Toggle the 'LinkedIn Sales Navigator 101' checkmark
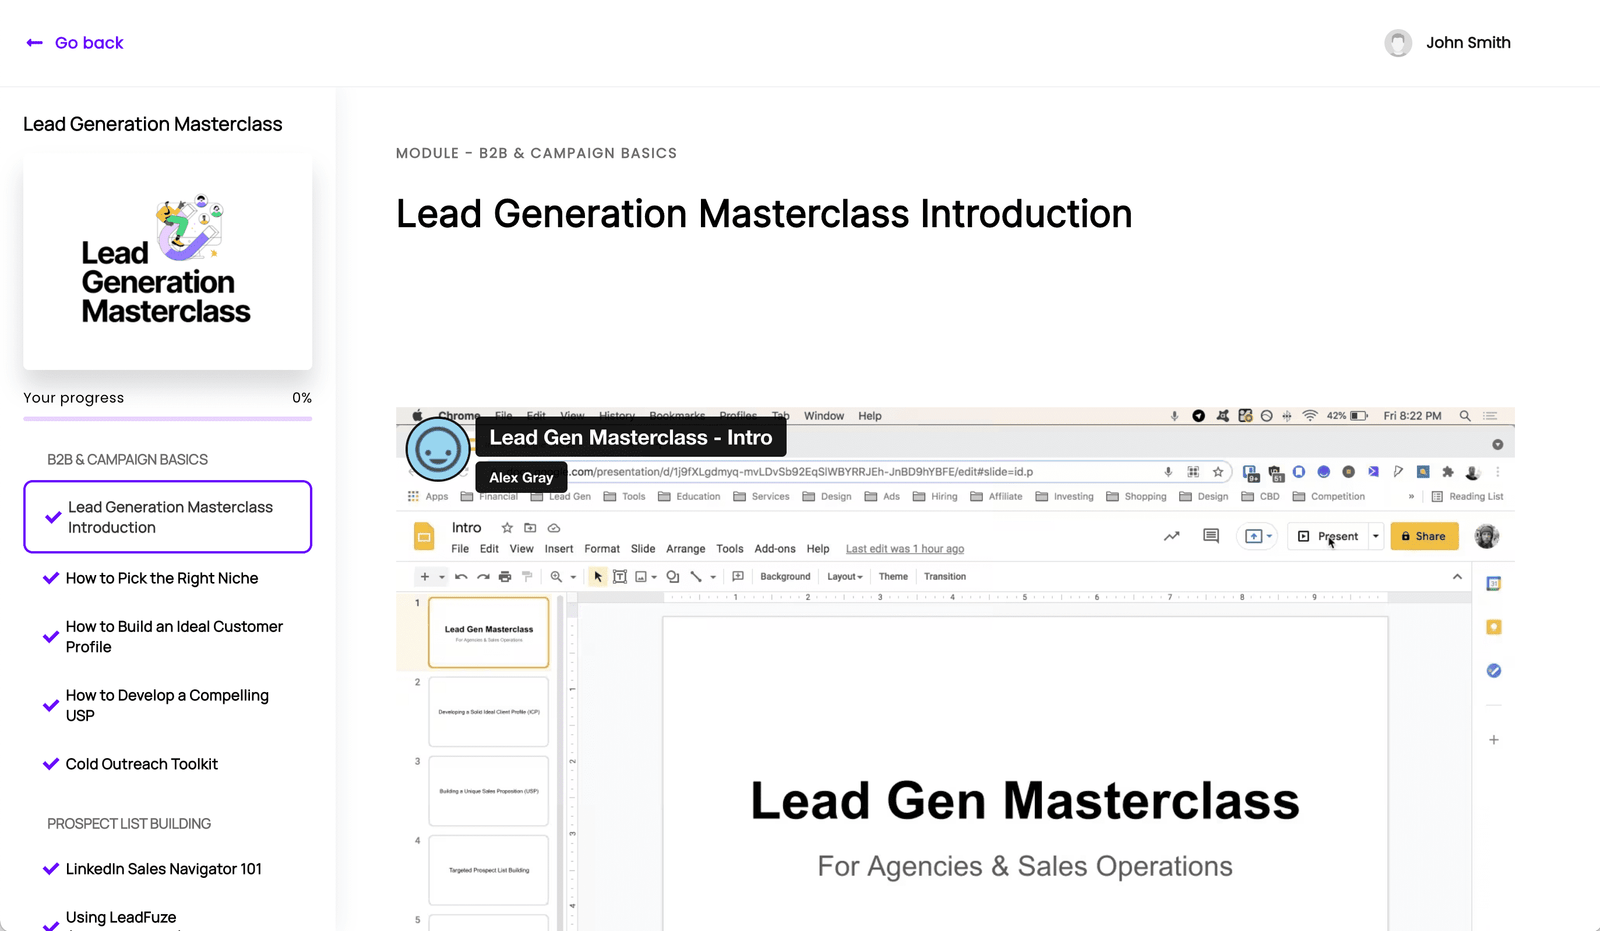The image size is (1600, 931). pos(51,869)
